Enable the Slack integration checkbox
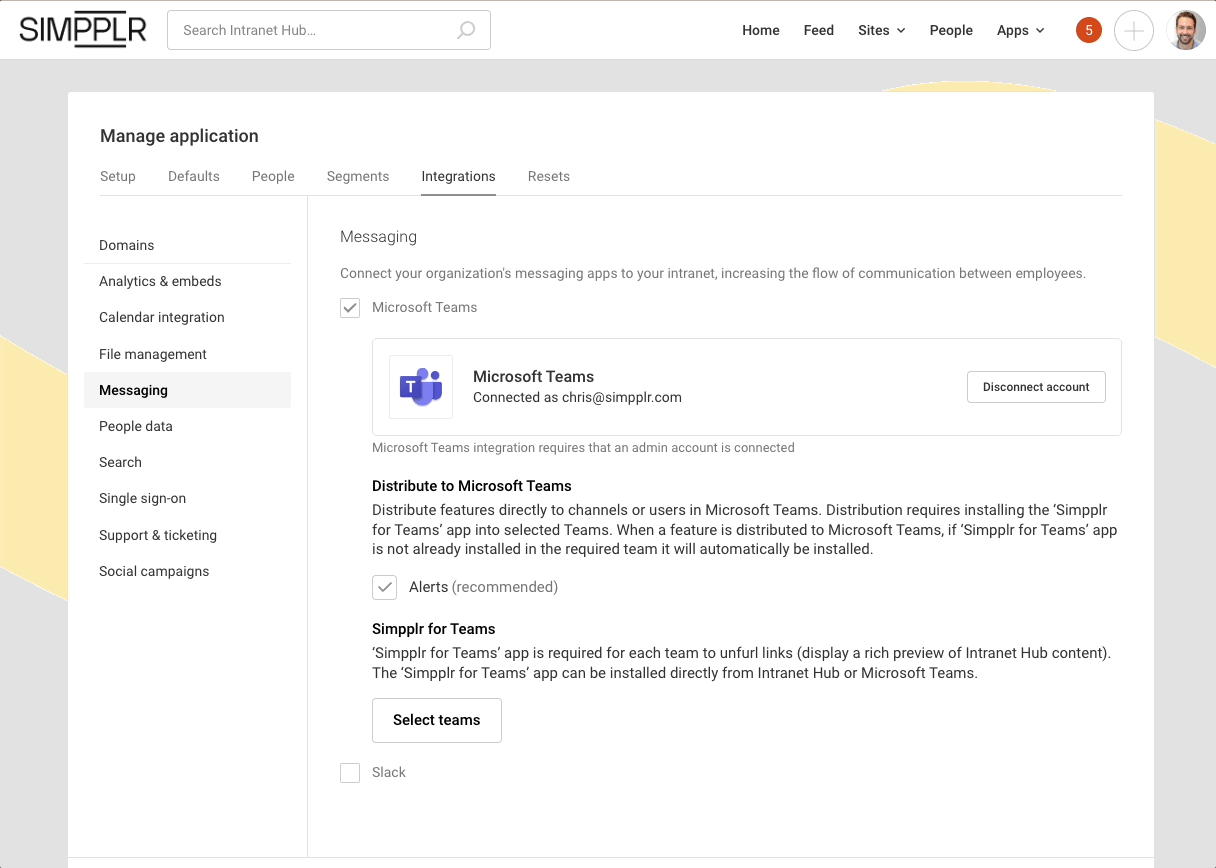 point(350,772)
